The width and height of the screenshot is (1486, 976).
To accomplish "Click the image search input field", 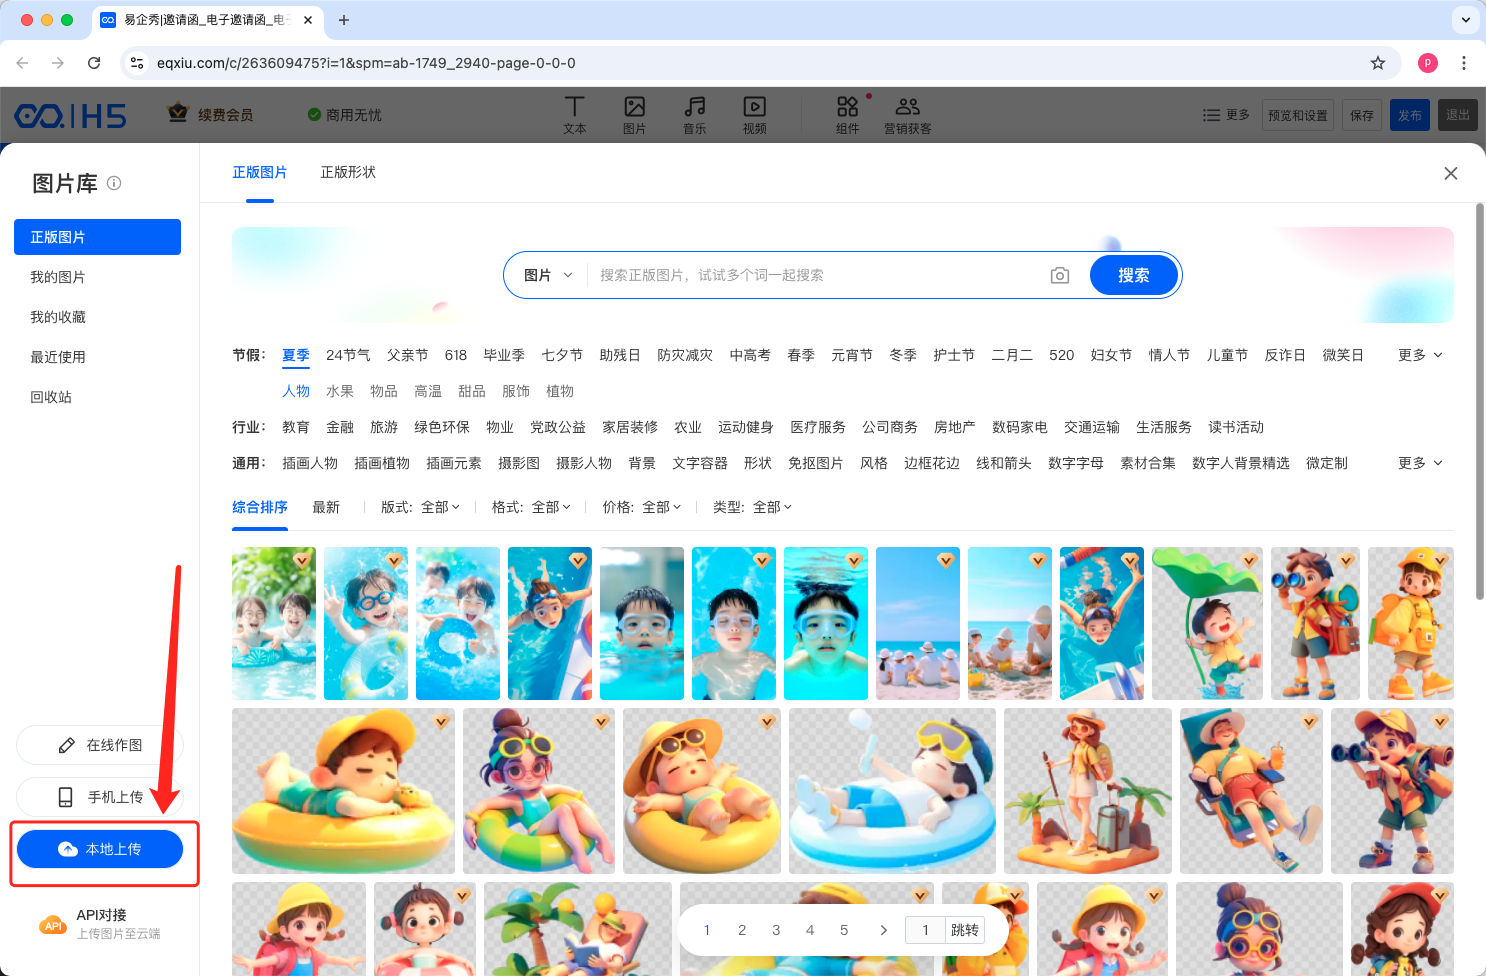I will tap(815, 275).
